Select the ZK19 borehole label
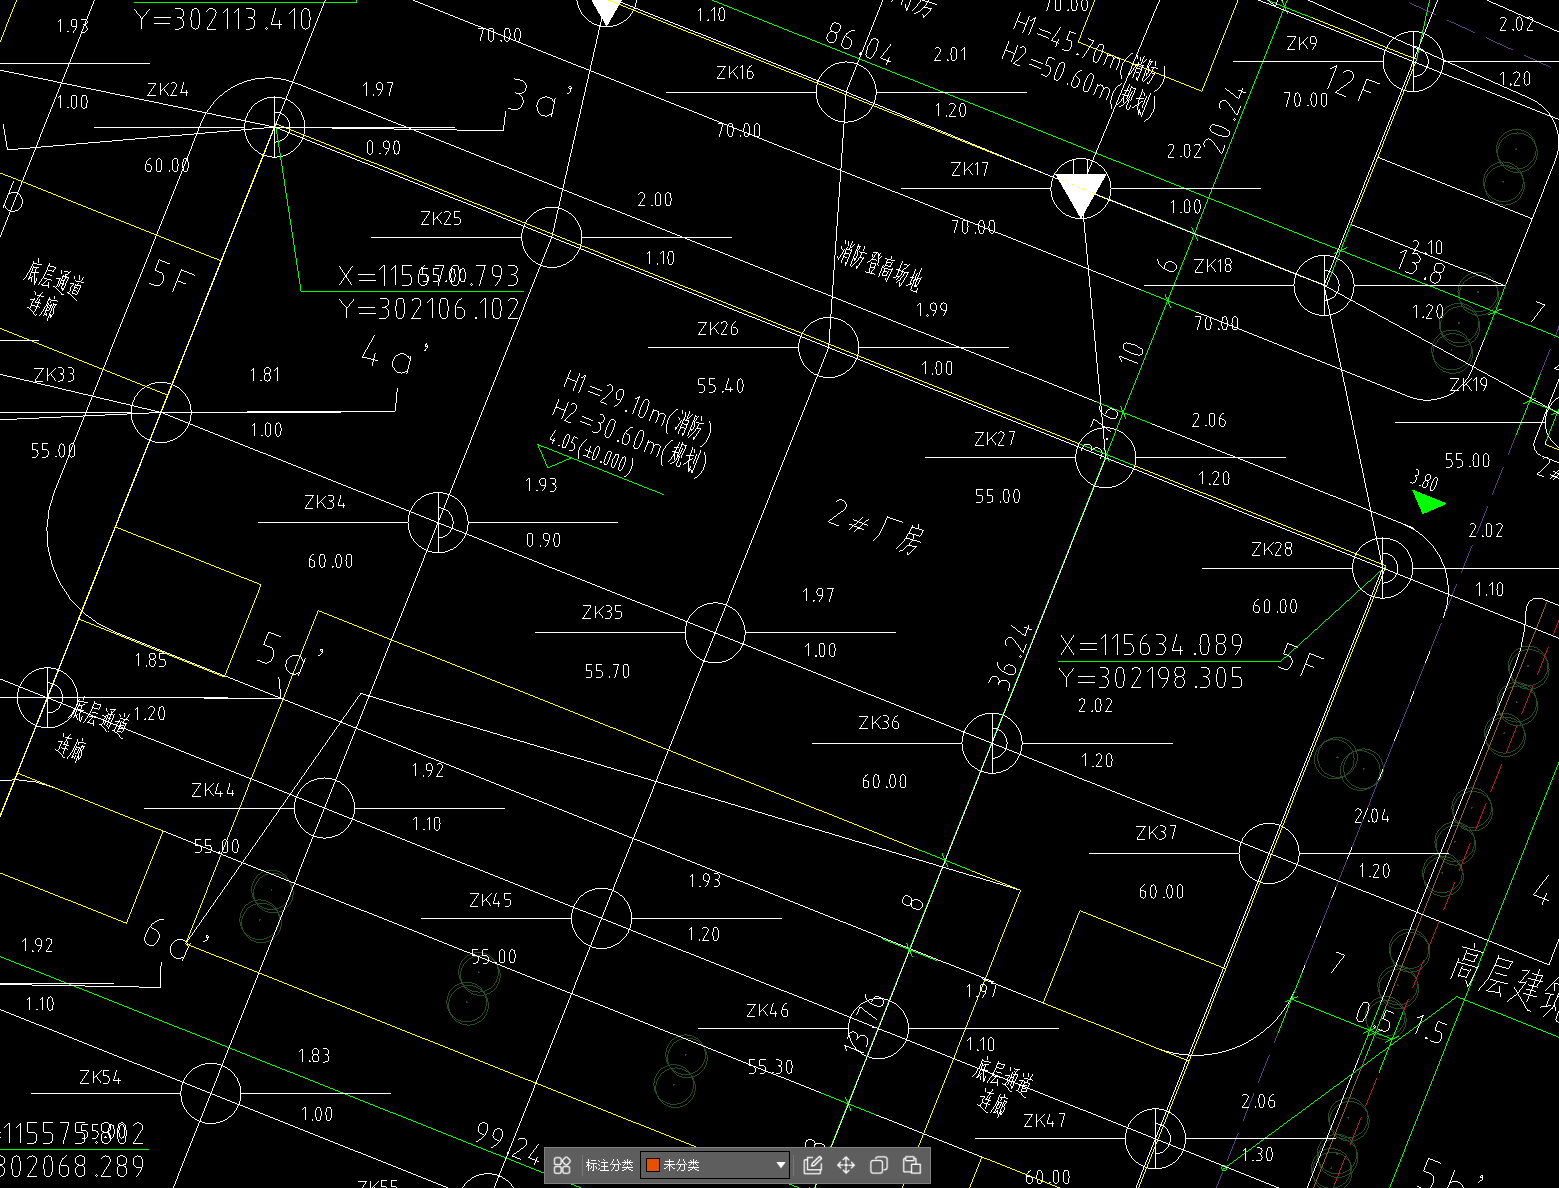Image resolution: width=1559 pixels, height=1188 pixels. tap(1468, 384)
